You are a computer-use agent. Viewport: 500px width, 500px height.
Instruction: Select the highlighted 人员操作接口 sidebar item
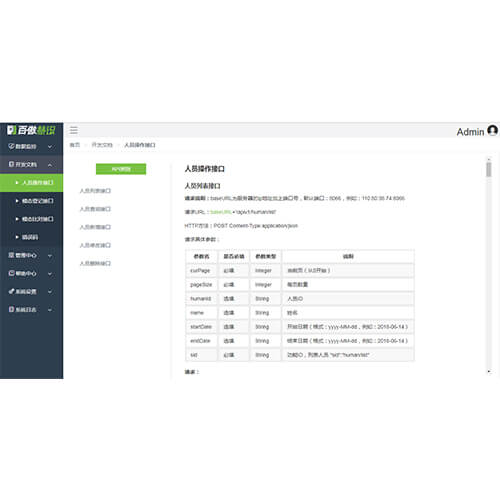[31, 183]
